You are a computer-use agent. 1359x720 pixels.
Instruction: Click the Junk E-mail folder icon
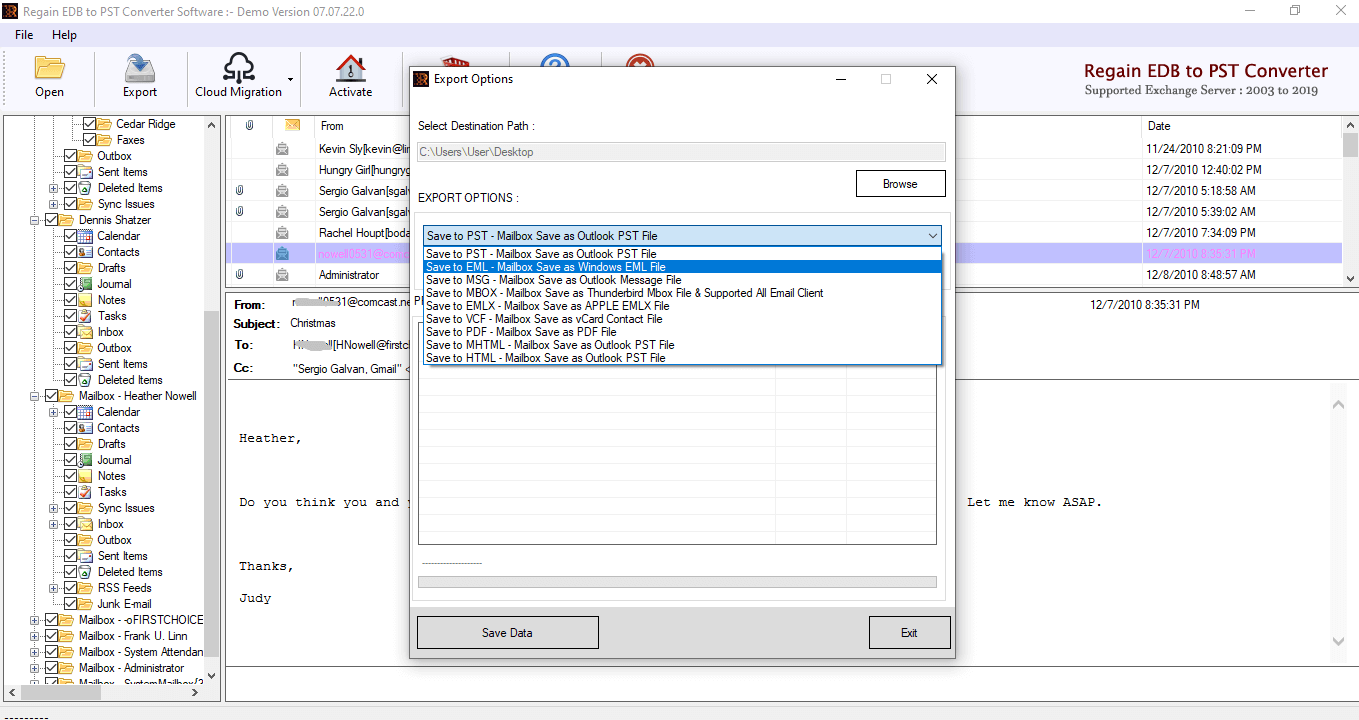[x=86, y=604]
